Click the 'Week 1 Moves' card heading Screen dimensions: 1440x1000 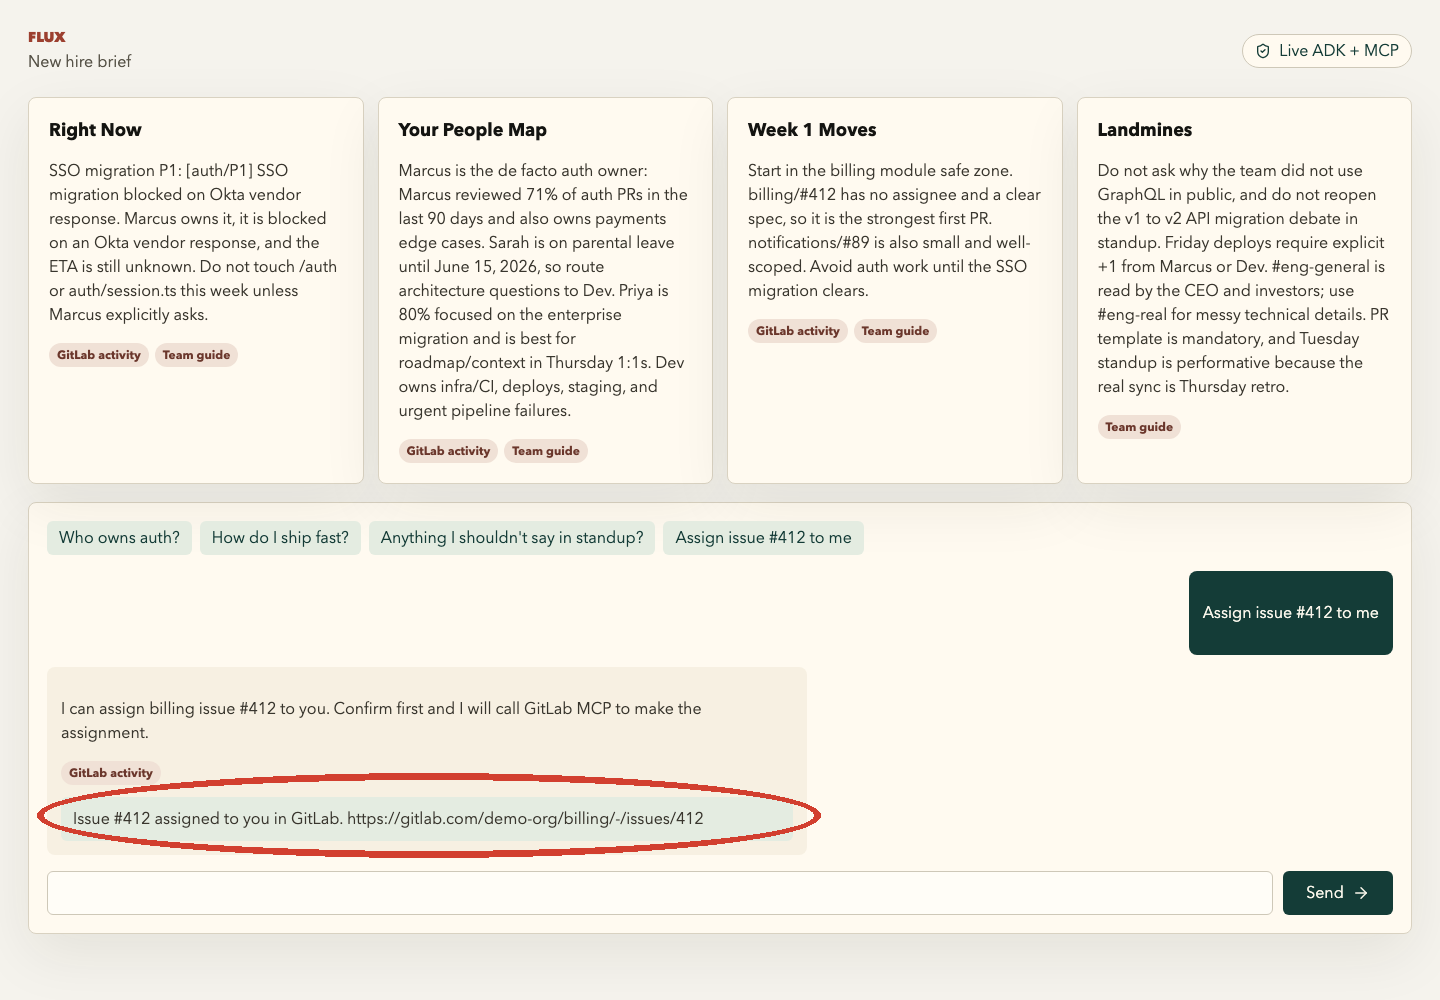pos(812,130)
